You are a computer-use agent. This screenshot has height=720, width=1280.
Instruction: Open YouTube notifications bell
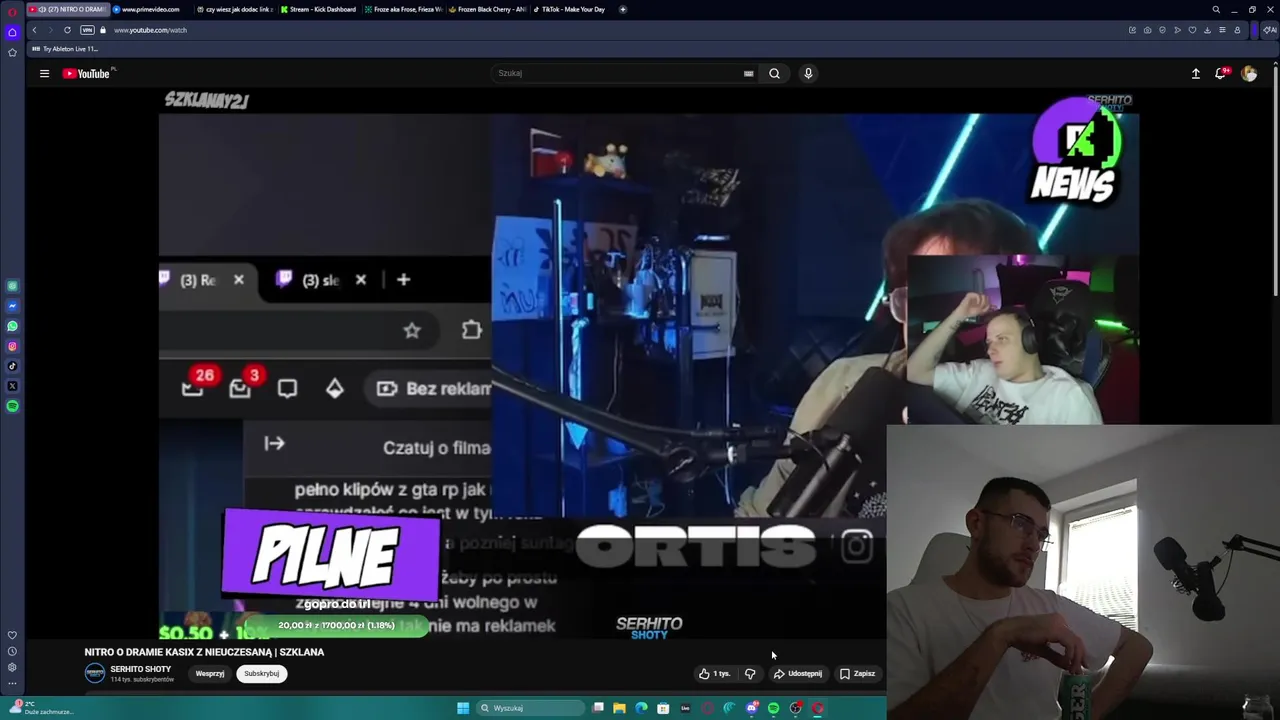[1221, 73]
